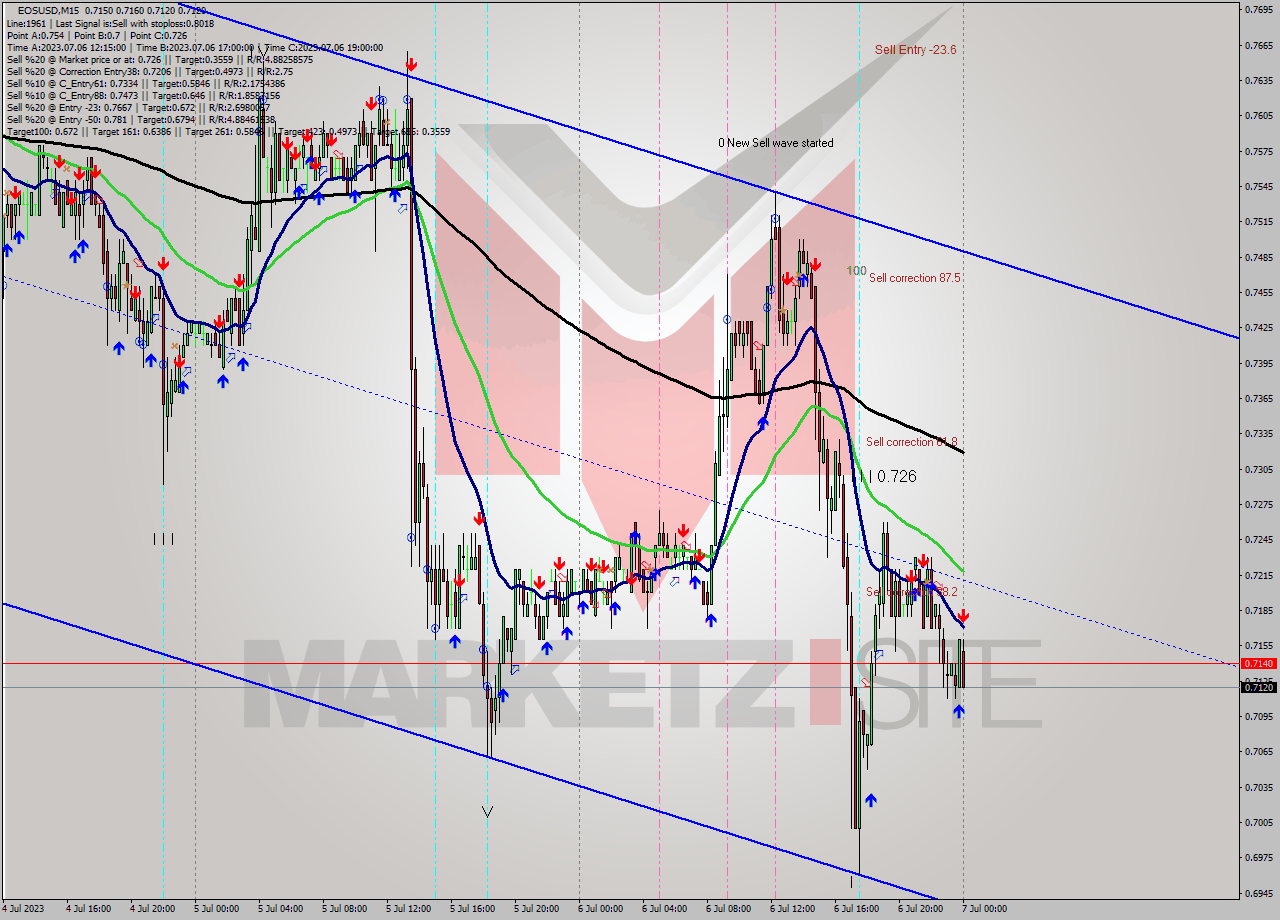Click the '| 0.726' price annotation
Viewport: 1280px width, 920px height.
[893, 477]
